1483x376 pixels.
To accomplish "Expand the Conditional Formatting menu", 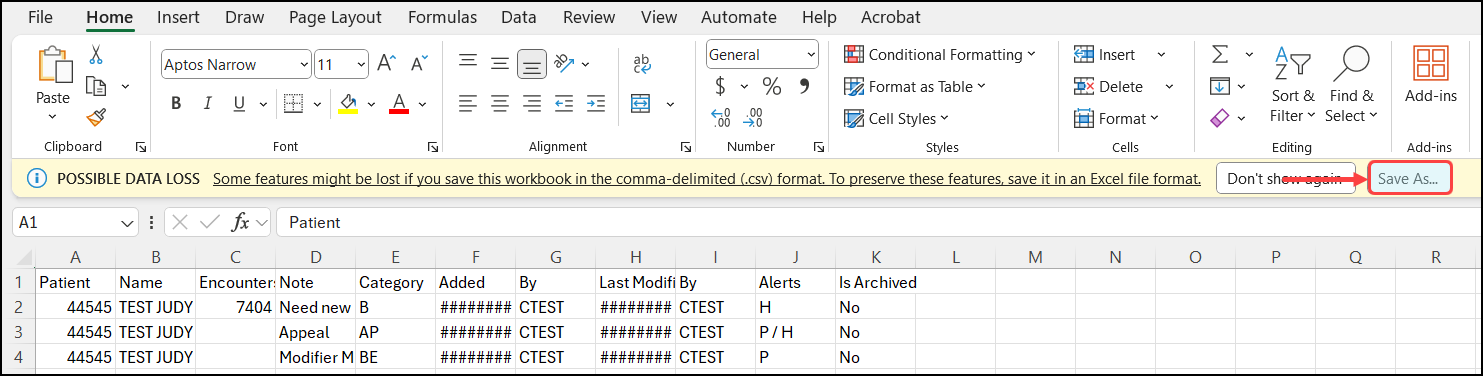I will tap(939, 55).
